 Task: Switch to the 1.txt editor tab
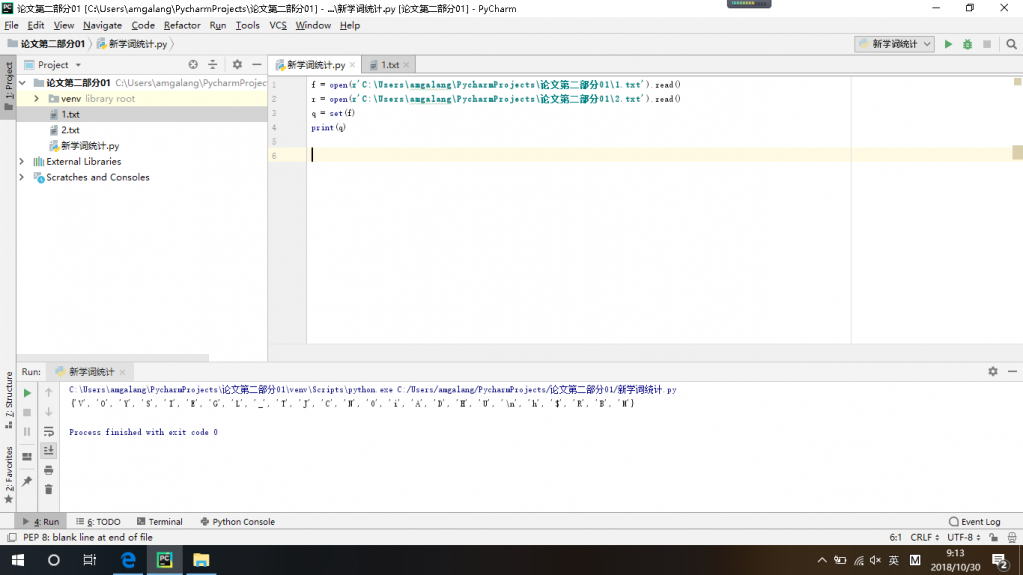389,65
